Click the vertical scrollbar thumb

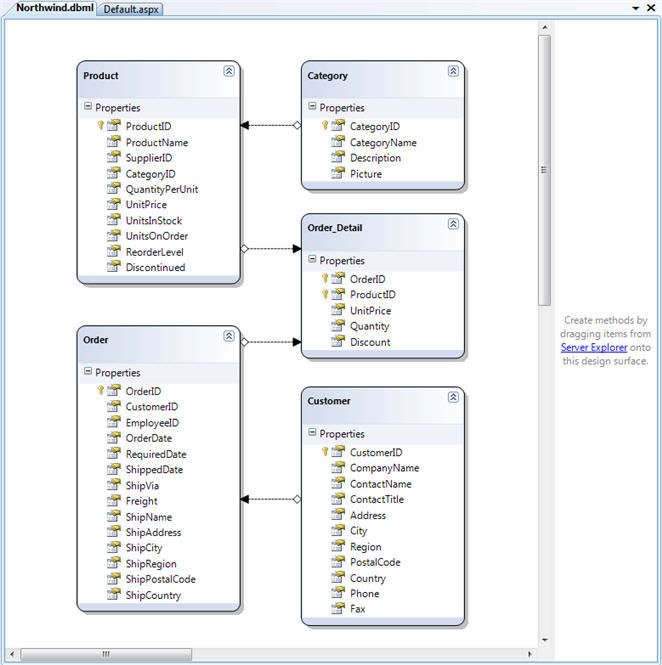pyautogui.click(x=545, y=170)
